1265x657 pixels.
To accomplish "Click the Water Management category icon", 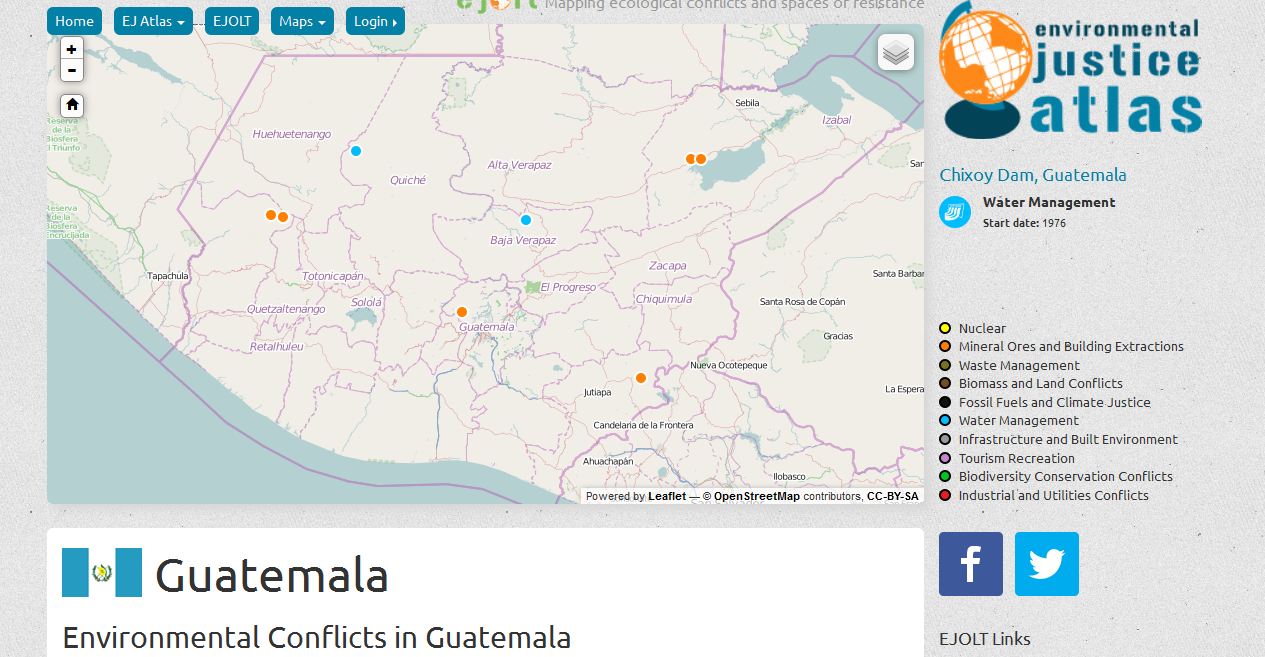I will 954,212.
